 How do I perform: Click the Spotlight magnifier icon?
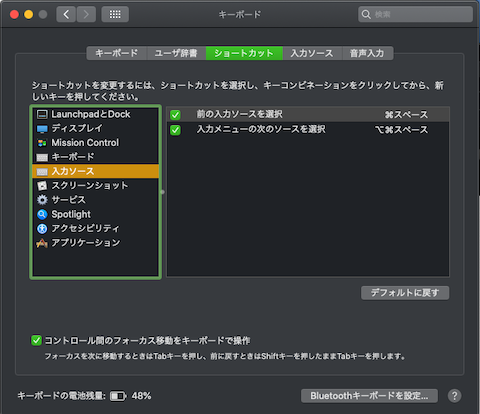[x=42, y=214]
